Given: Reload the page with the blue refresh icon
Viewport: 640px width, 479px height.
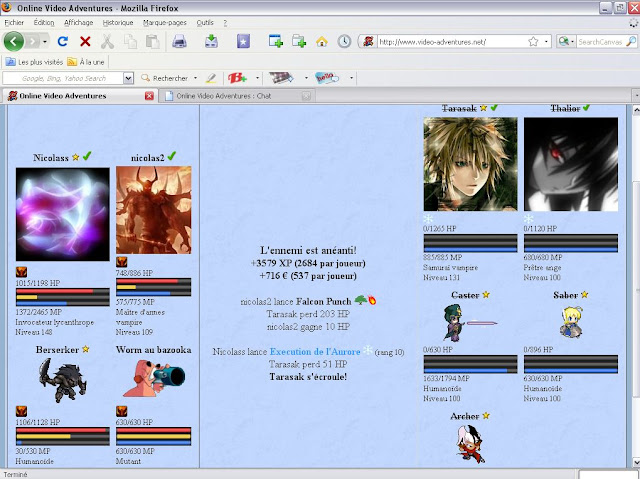Looking at the screenshot, I should point(62,42).
